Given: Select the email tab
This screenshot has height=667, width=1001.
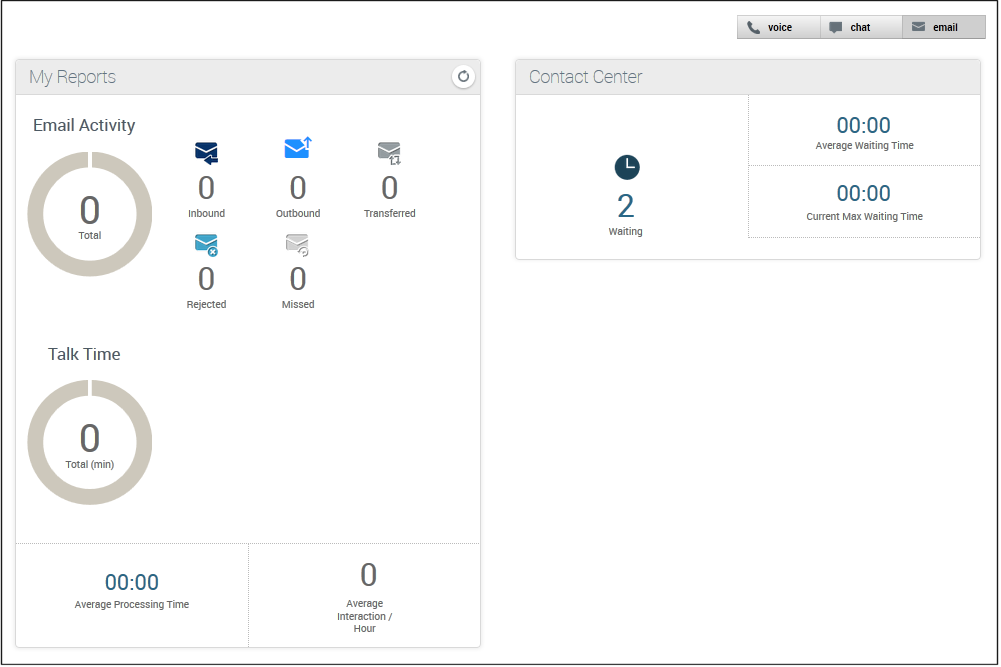Looking at the screenshot, I should pyautogui.click(x=944, y=28).
